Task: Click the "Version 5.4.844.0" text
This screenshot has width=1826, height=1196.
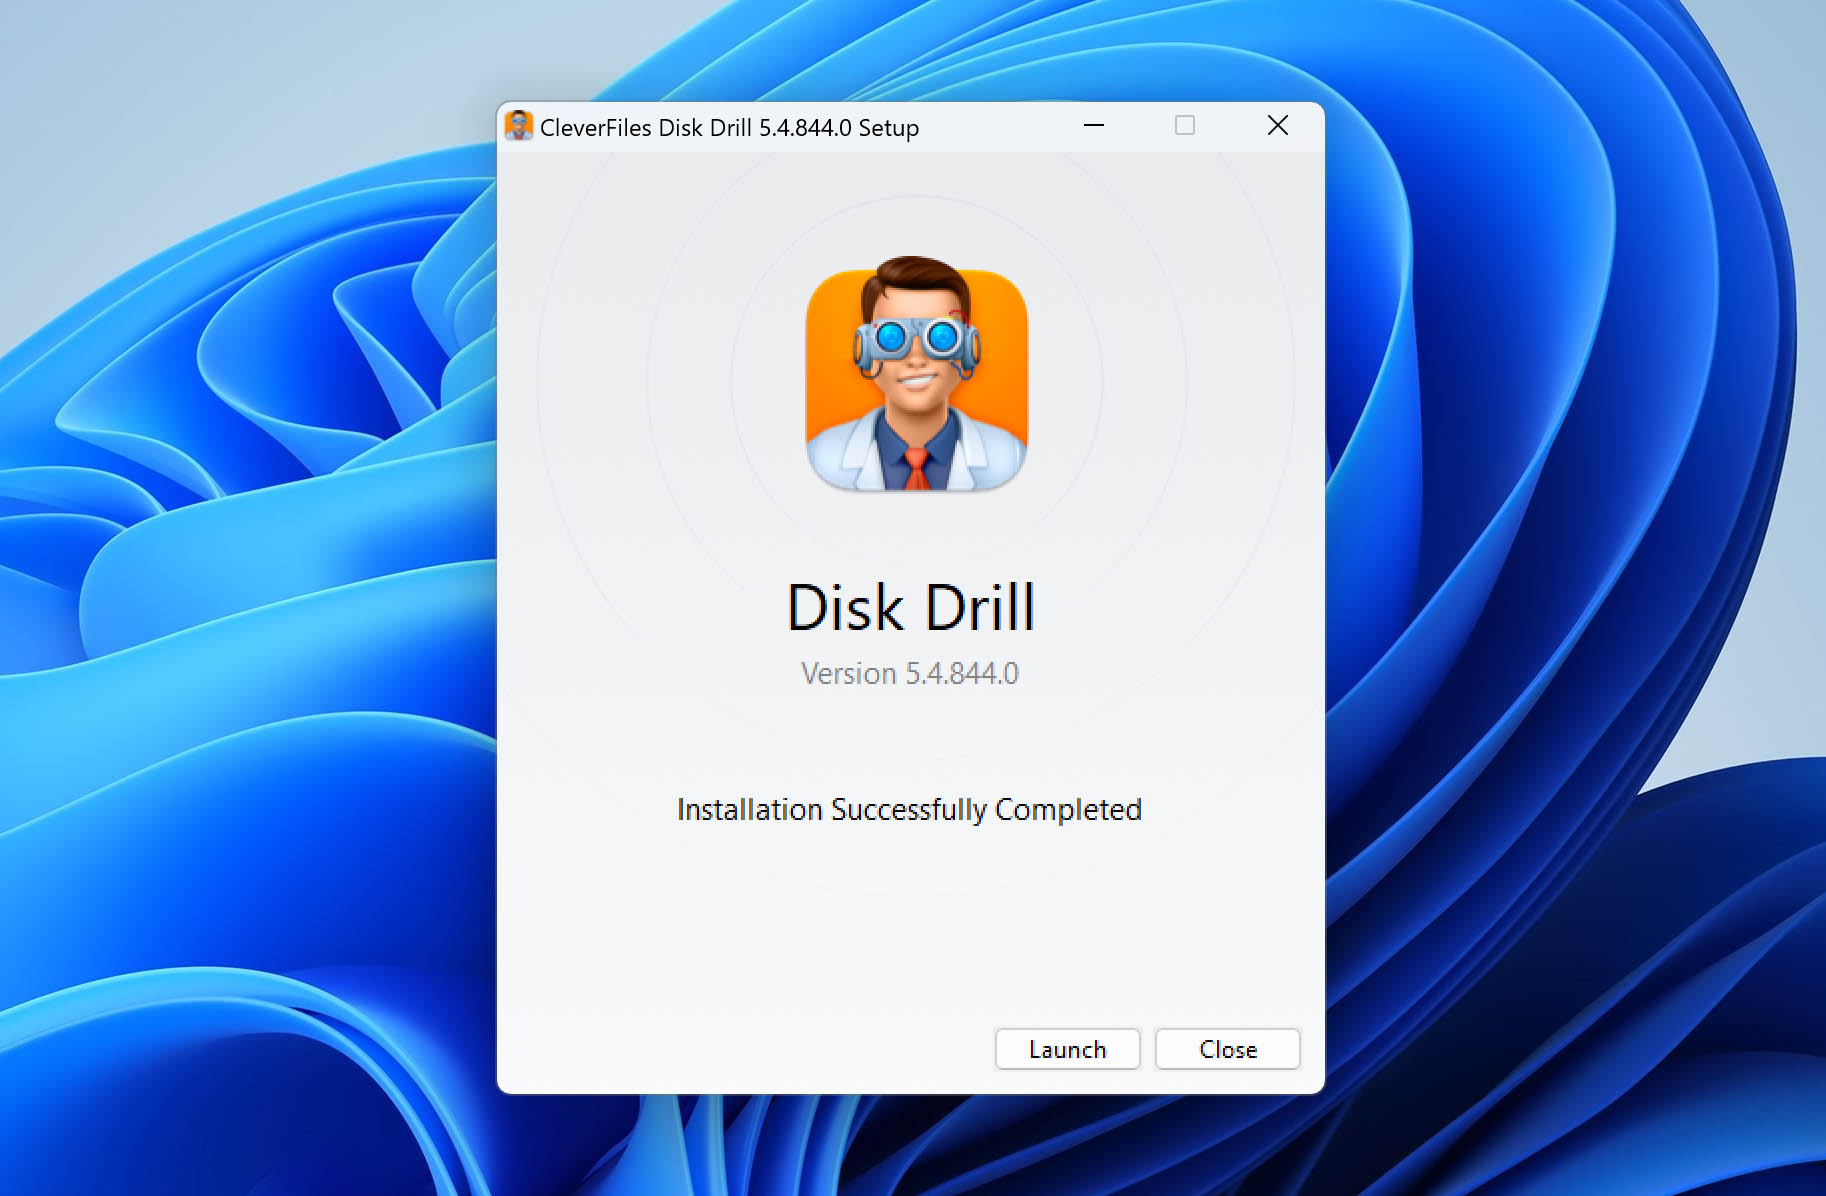Action: coord(909,673)
